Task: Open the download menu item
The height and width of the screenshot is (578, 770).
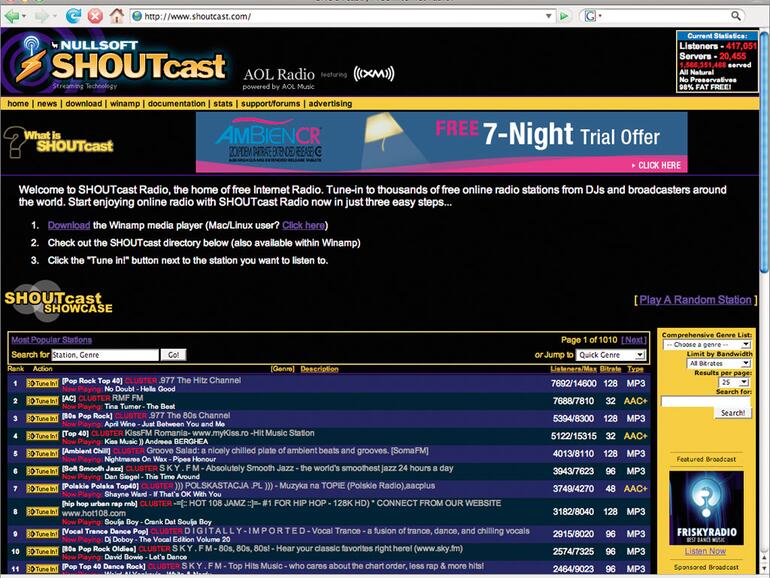Action: [x=83, y=104]
